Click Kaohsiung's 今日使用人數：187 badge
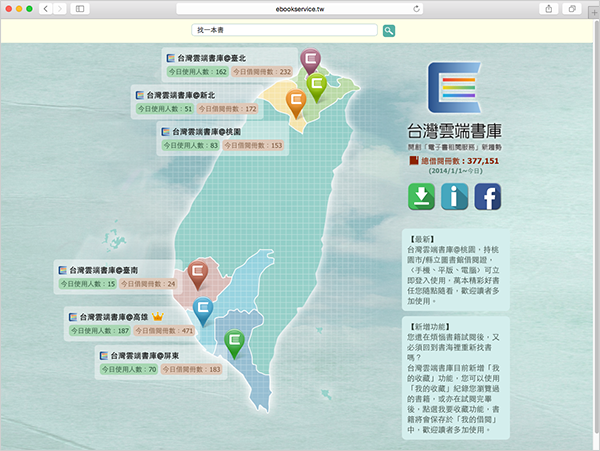600x451 pixels. tap(100, 331)
